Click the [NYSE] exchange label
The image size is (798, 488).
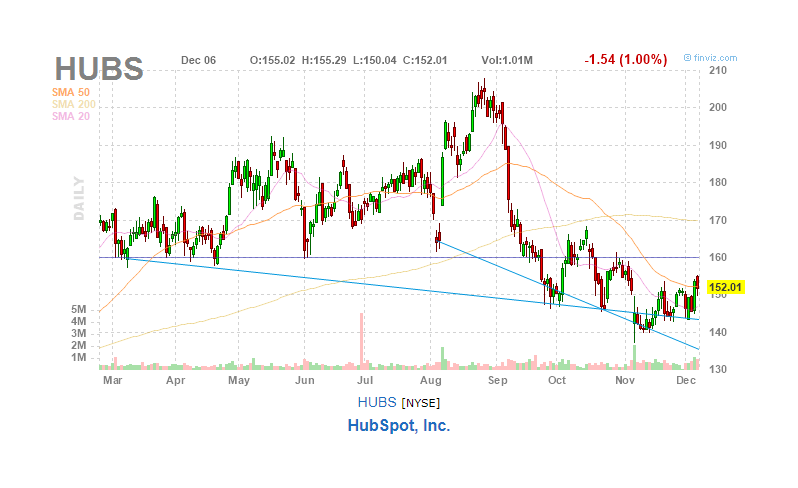[421, 404]
